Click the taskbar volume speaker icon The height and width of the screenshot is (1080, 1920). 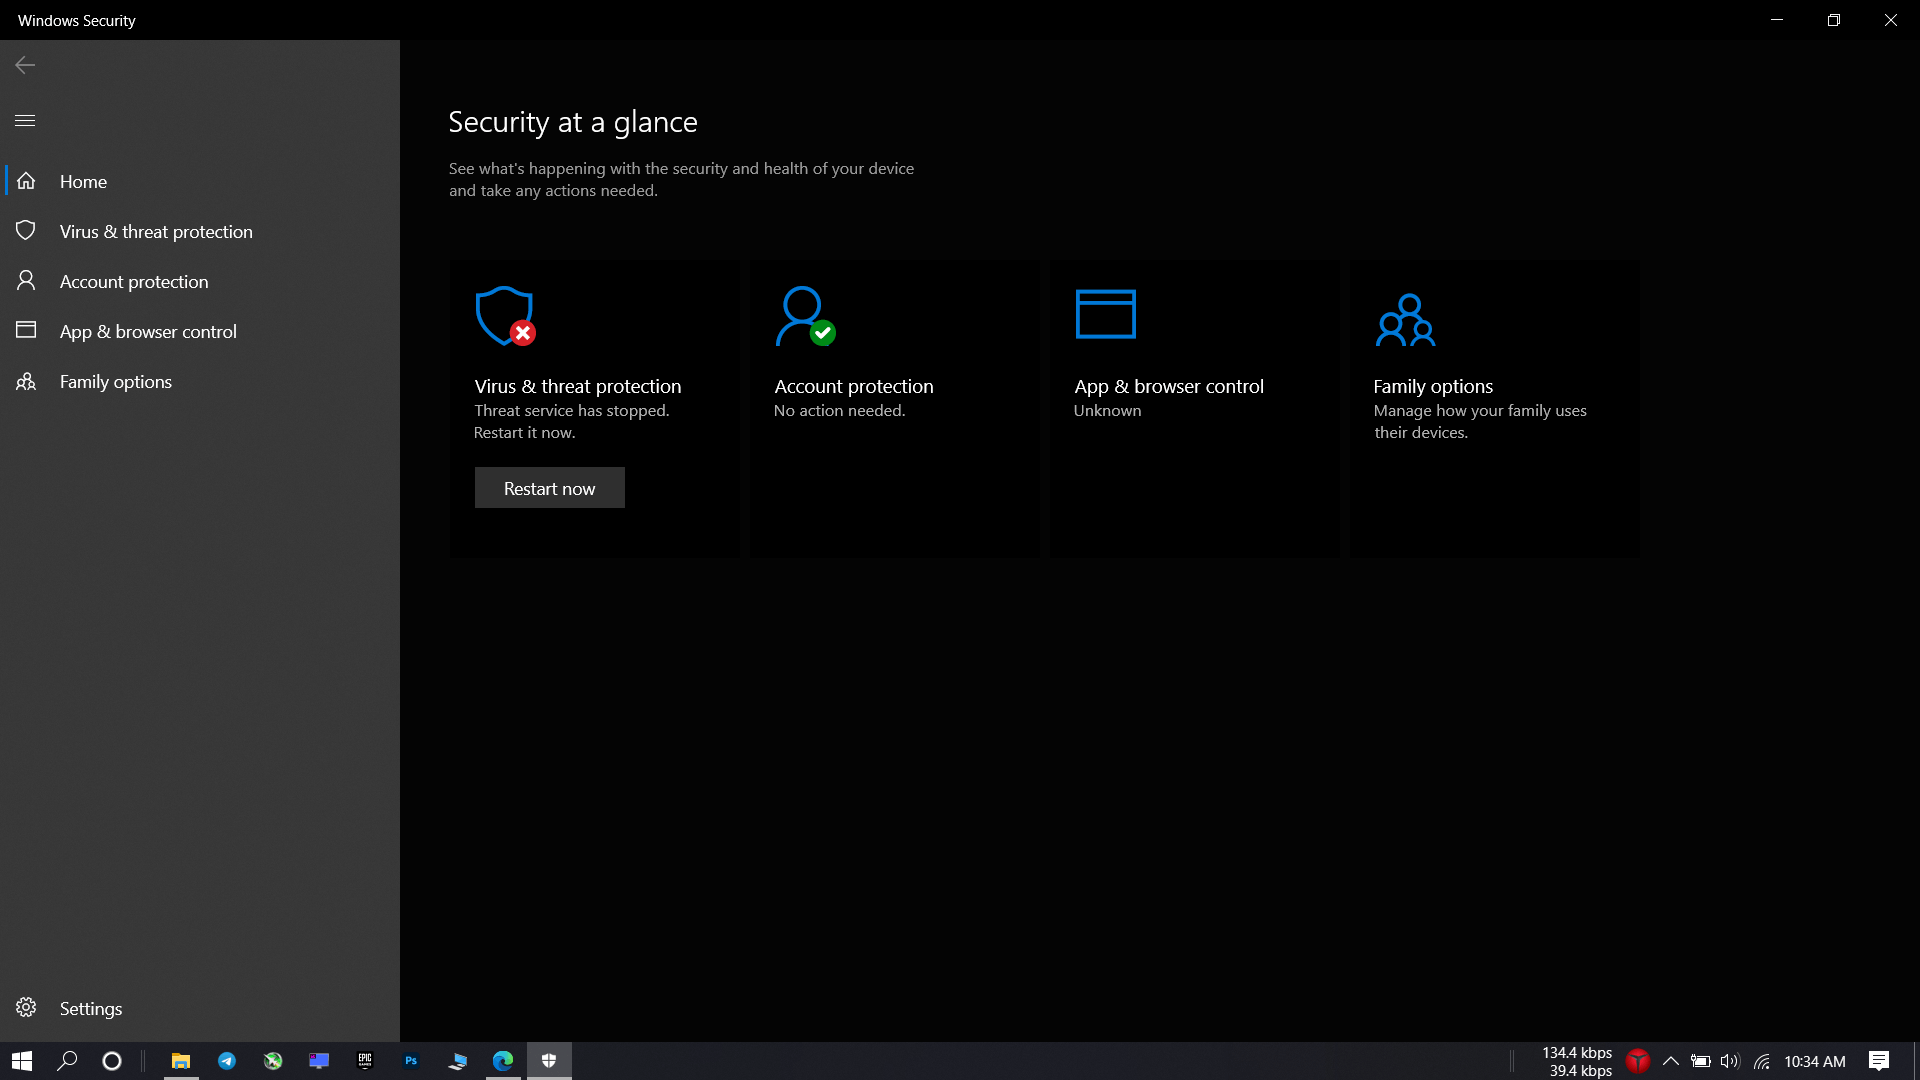tap(1730, 1061)
